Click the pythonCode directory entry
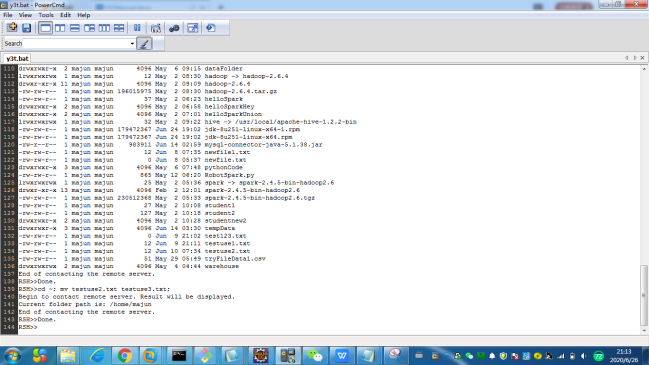 224,168
